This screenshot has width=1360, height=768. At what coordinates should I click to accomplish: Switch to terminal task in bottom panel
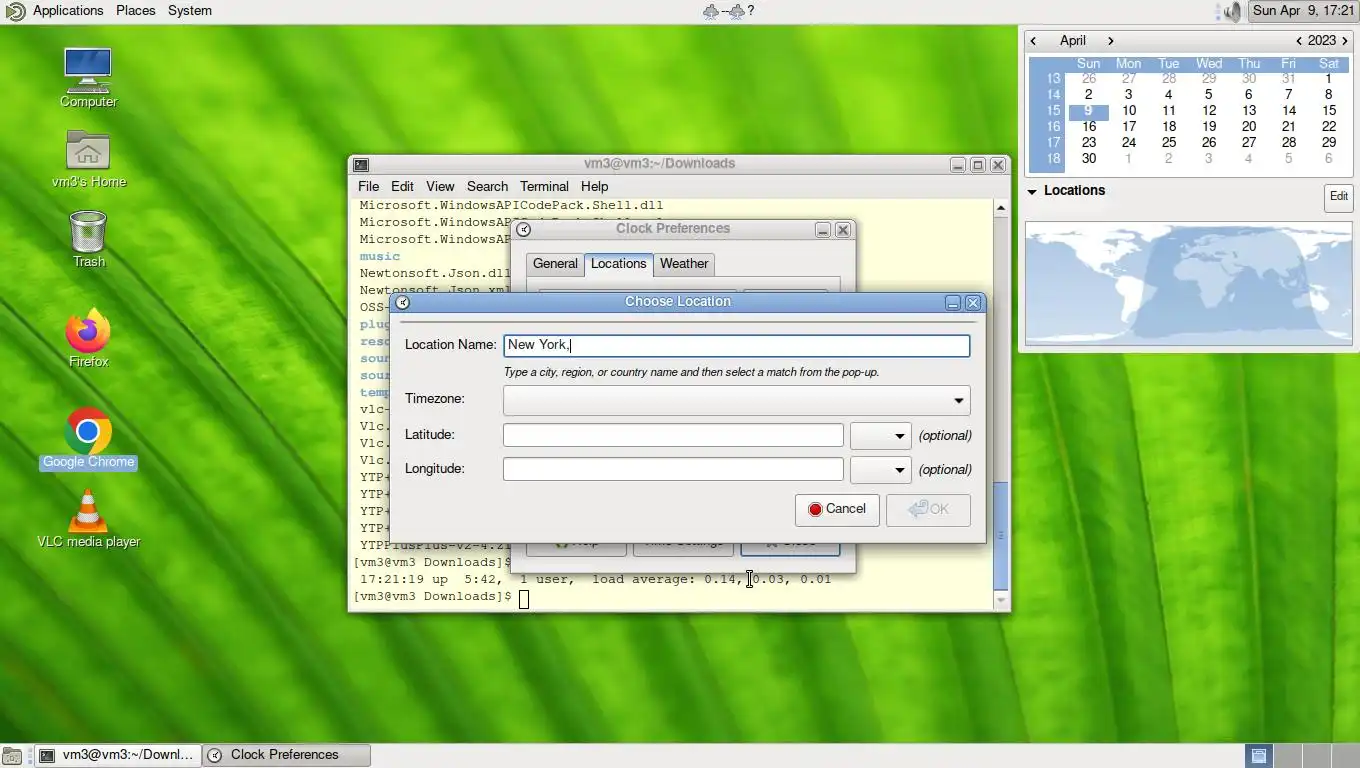click(x=119, y=755)
